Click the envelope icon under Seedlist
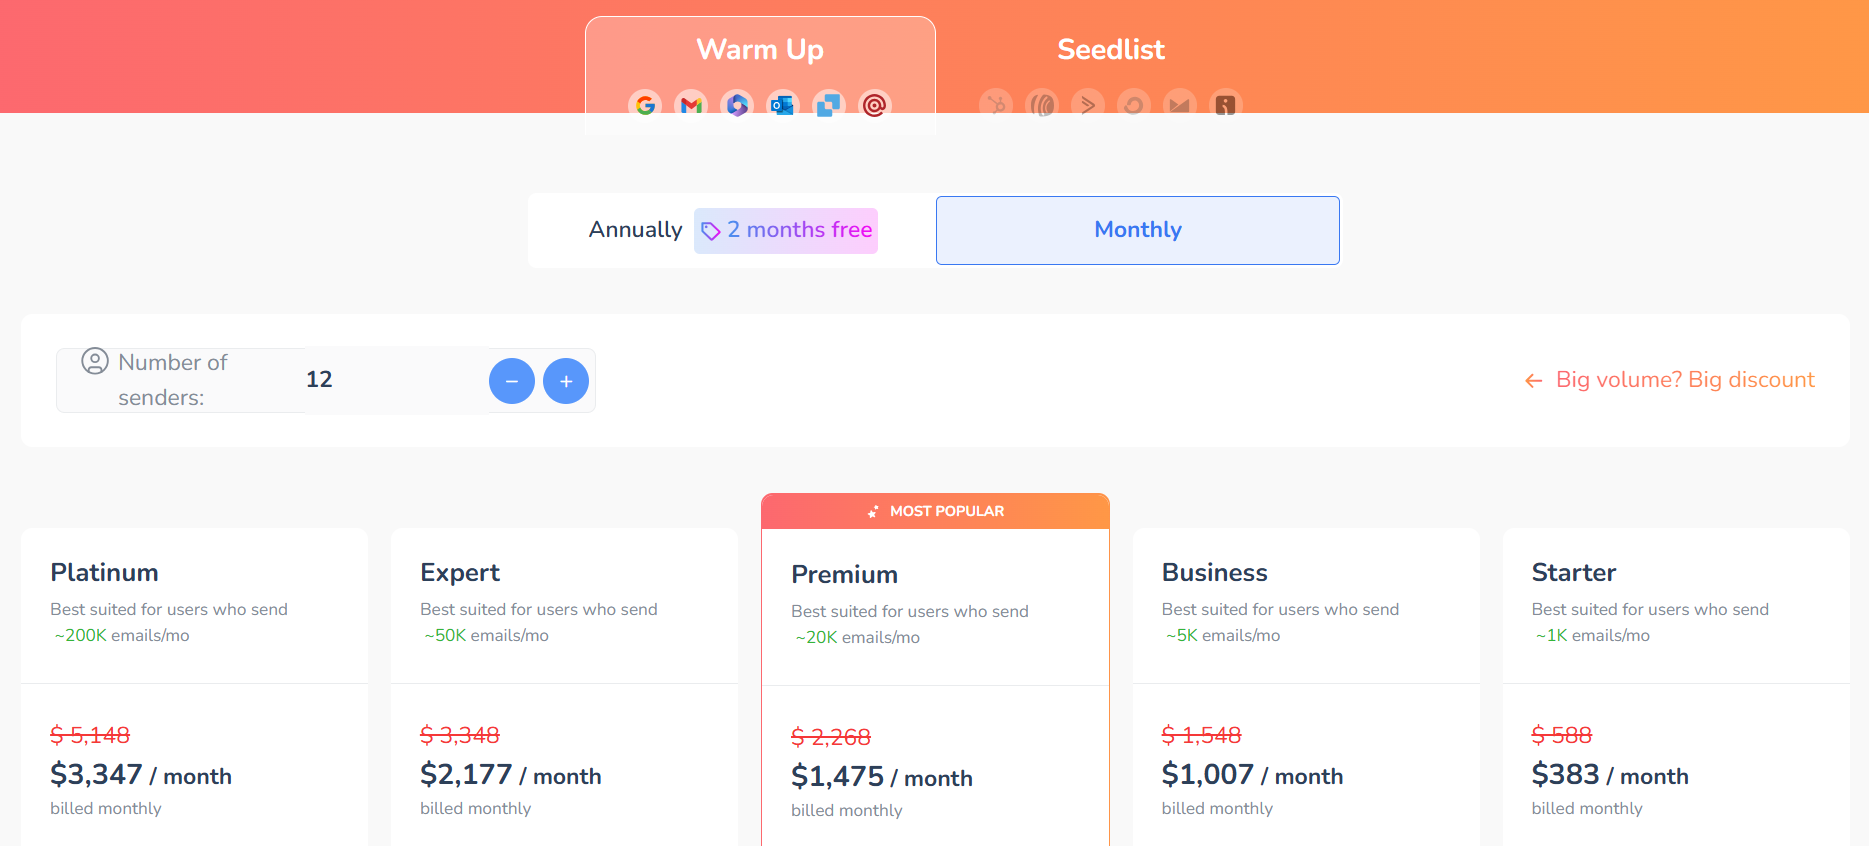This screenshot has height=846, width=1869. [1179, 105]
